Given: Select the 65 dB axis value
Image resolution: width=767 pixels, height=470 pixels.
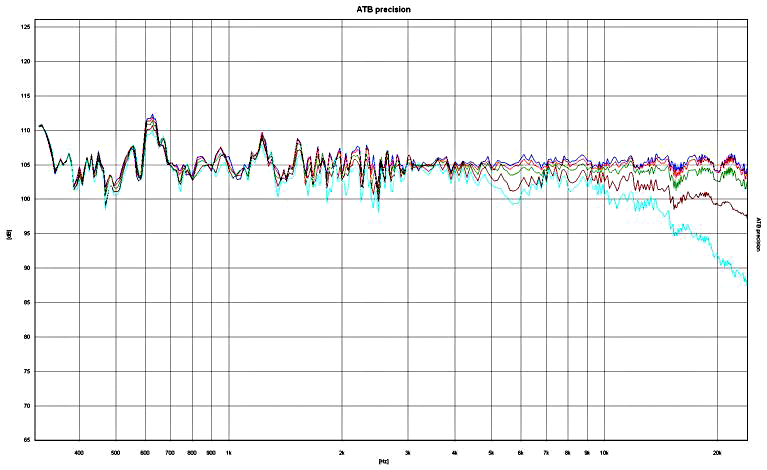Looking at the screenshot, I should (x=27, y=440).
